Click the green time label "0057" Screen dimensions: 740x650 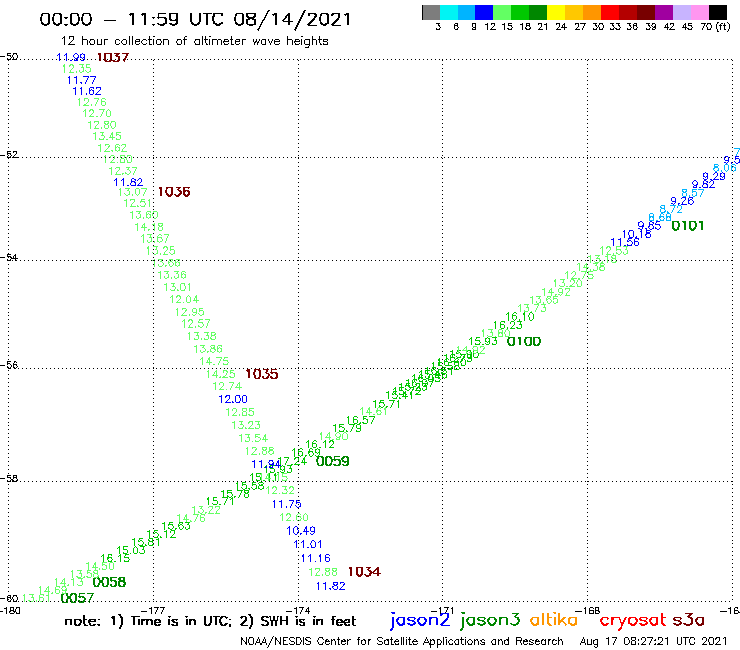click(77, 598)
